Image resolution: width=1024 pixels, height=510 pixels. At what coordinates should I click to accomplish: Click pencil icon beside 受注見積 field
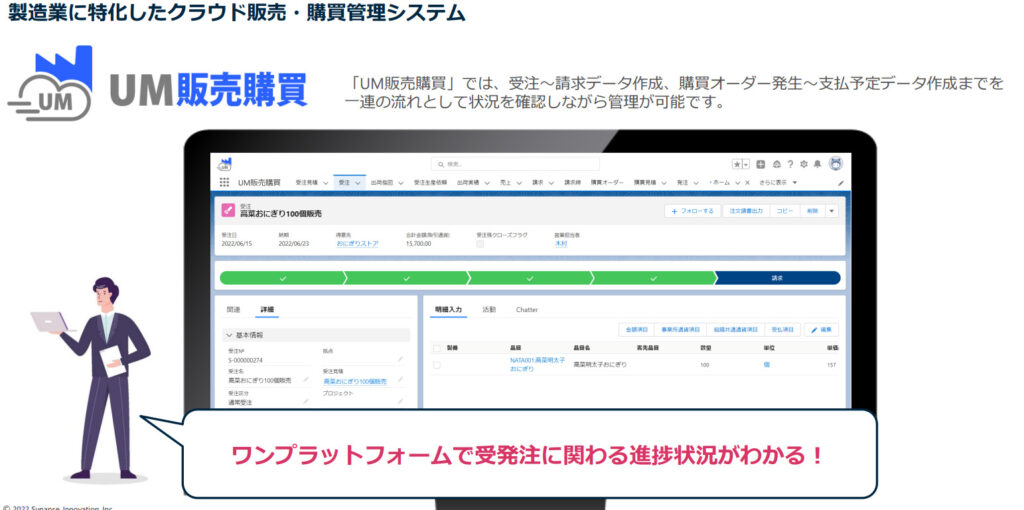[400, 380]
